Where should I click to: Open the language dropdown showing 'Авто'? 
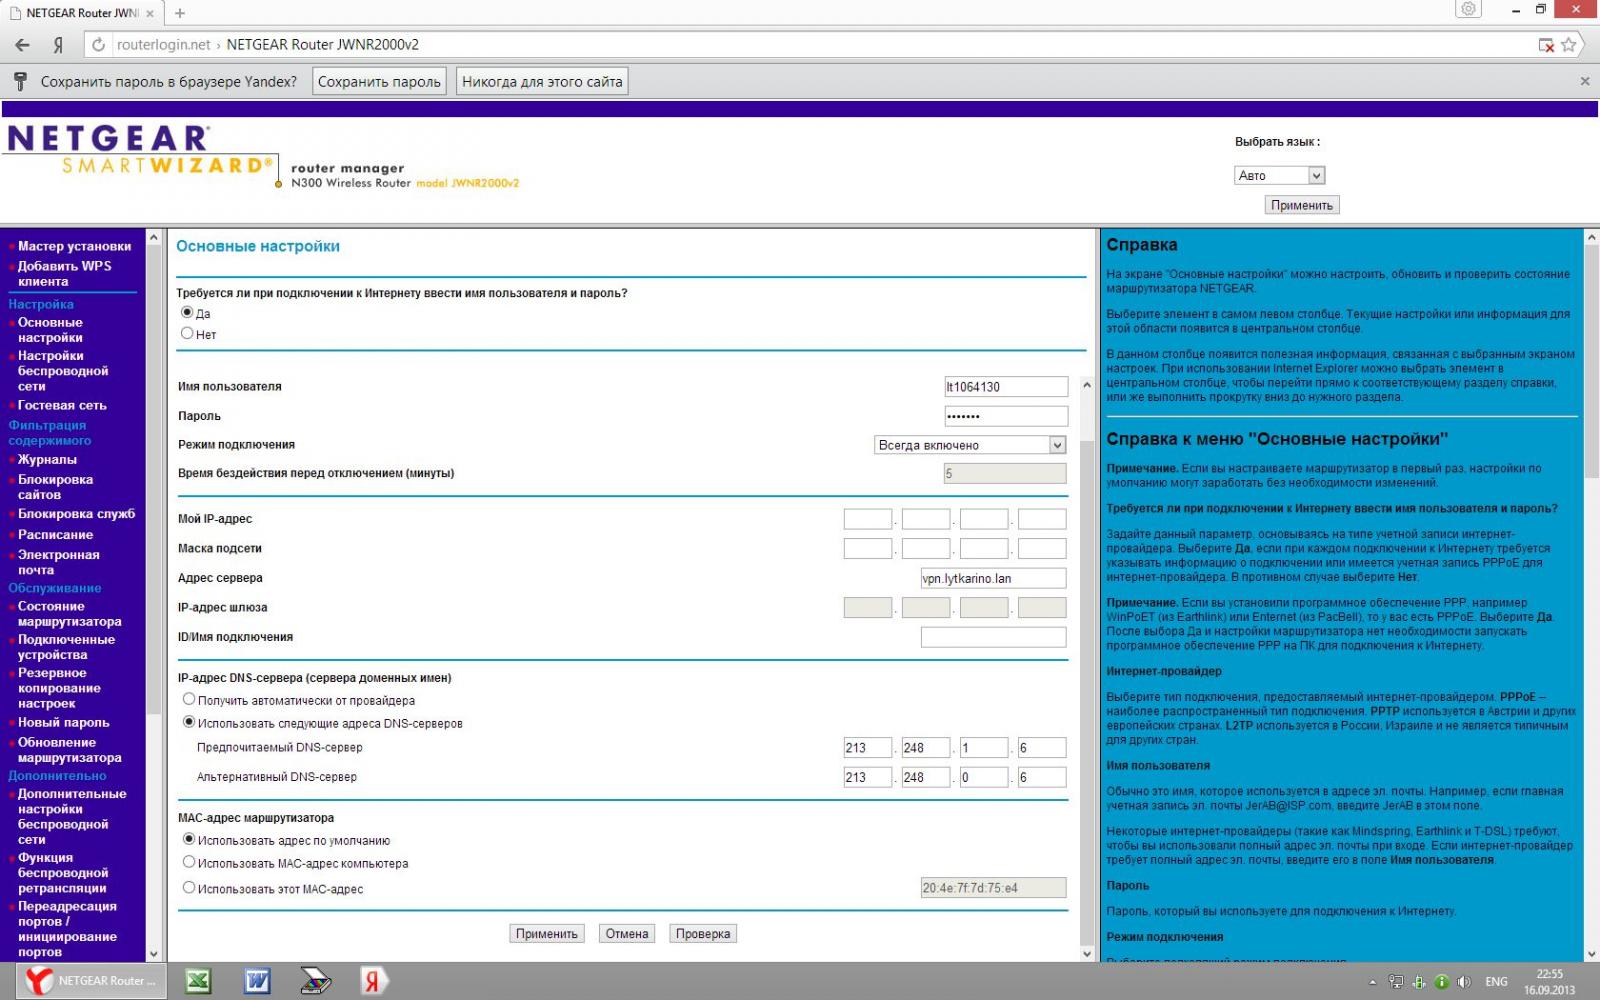1279,175
